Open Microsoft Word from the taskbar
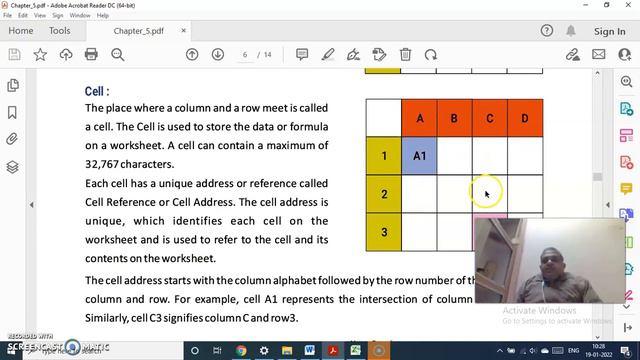The width and height of the screenshot is (640, 360). 309,351
